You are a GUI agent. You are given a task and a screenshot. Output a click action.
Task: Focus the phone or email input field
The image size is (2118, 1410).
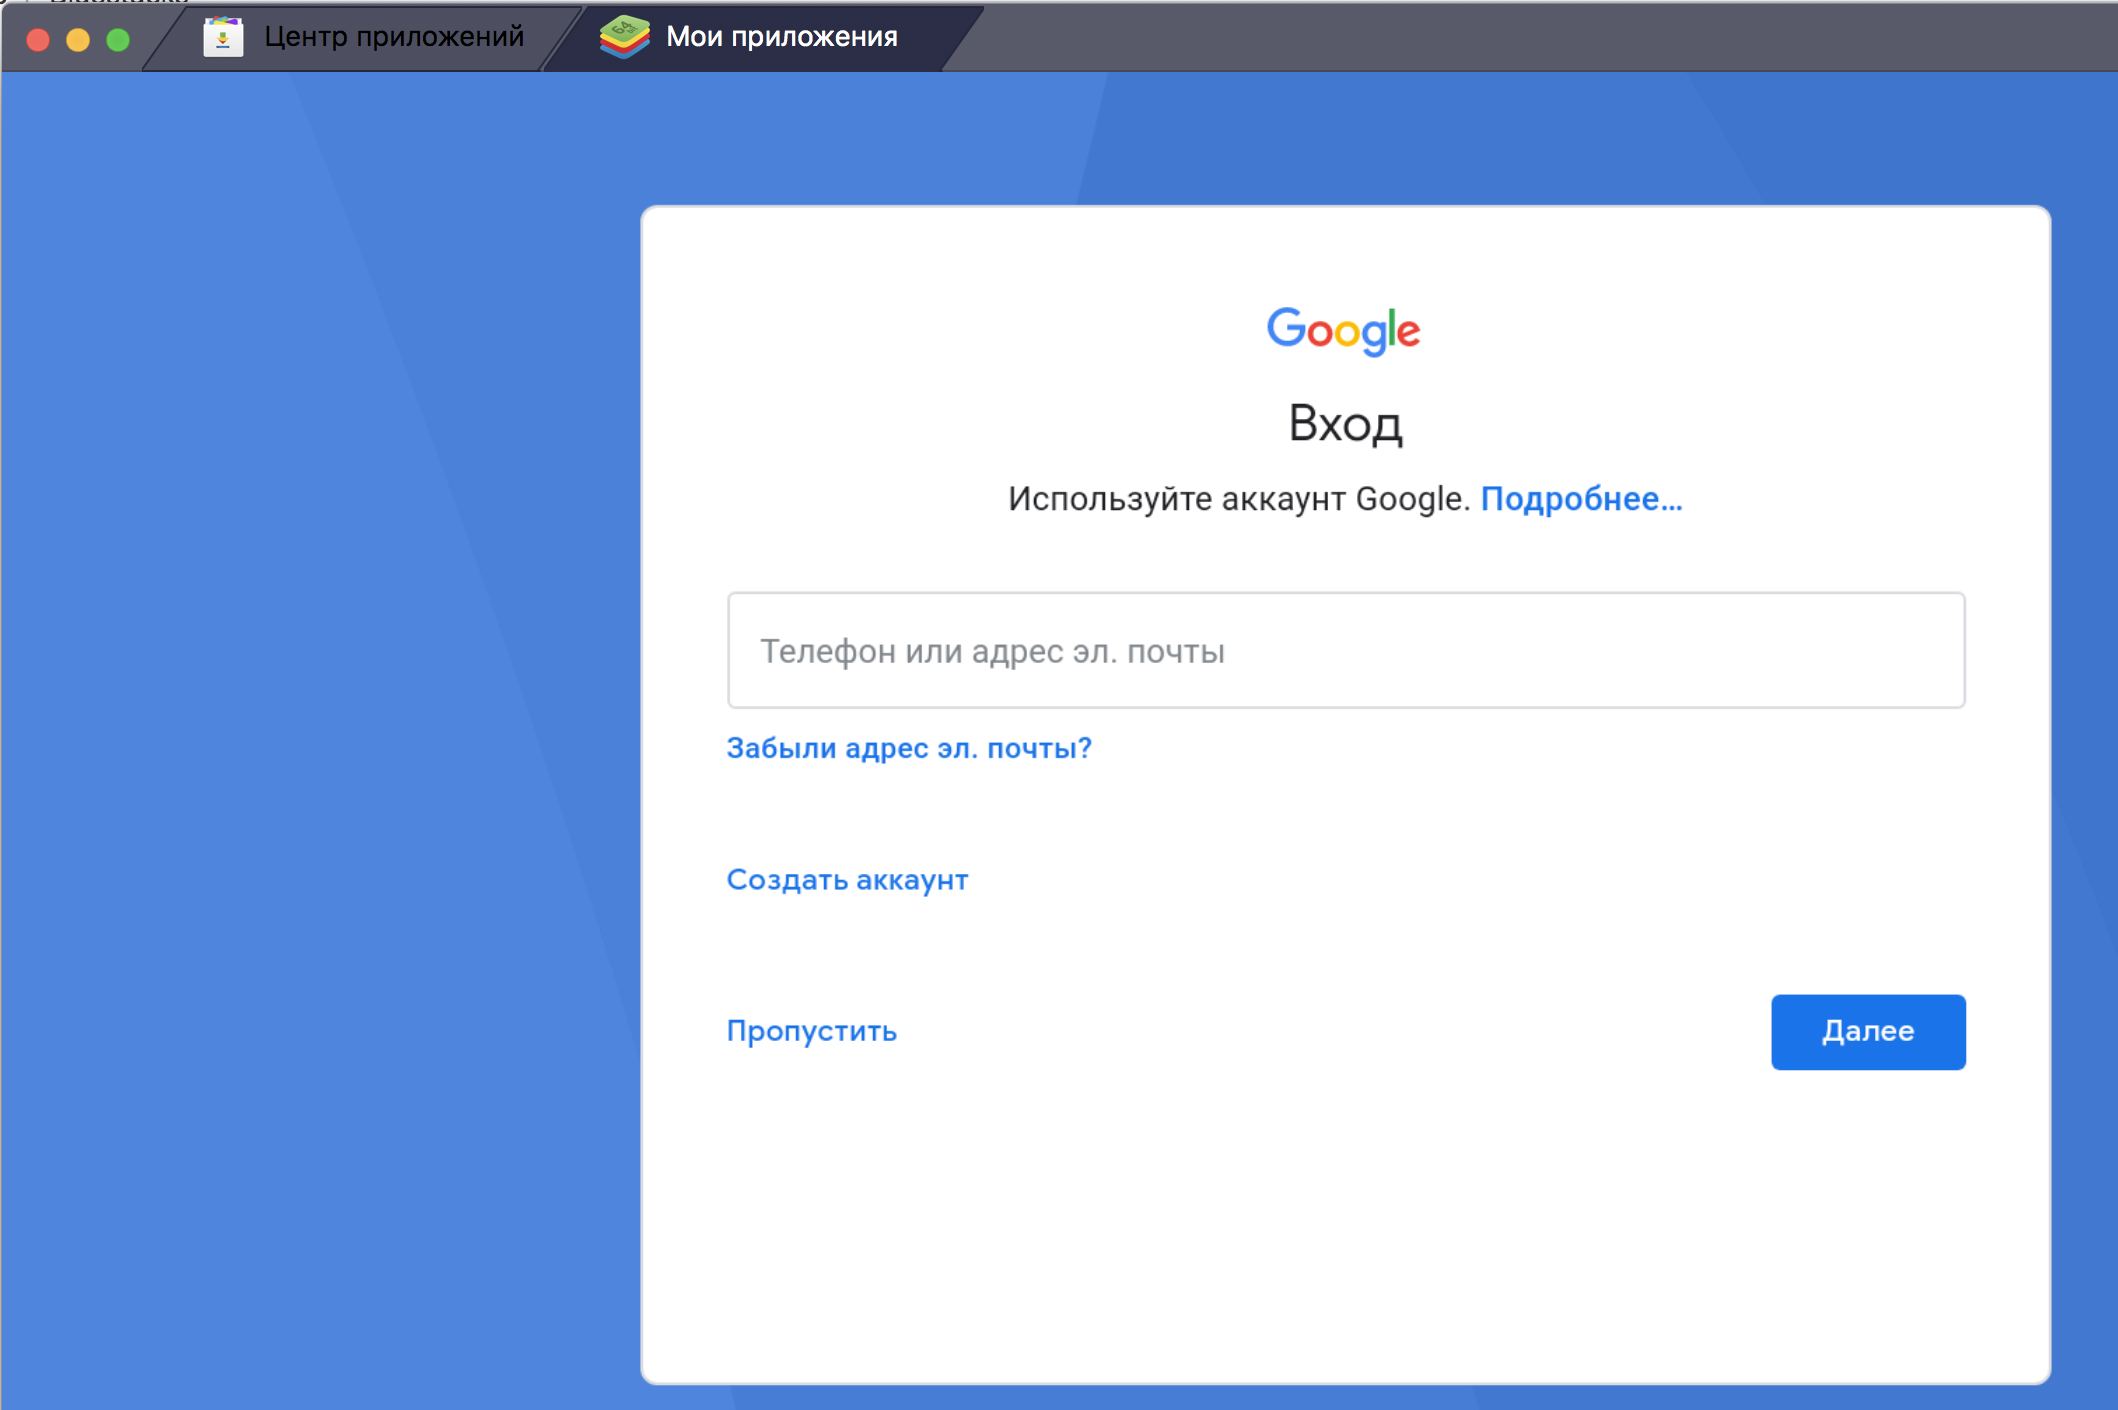[1345, 651]
